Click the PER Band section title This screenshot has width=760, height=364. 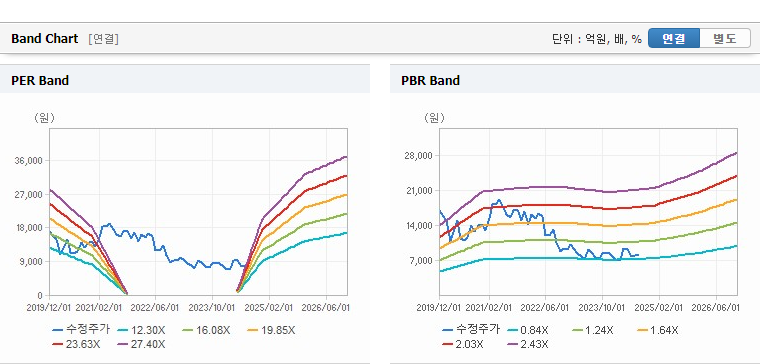coord(40,80)
